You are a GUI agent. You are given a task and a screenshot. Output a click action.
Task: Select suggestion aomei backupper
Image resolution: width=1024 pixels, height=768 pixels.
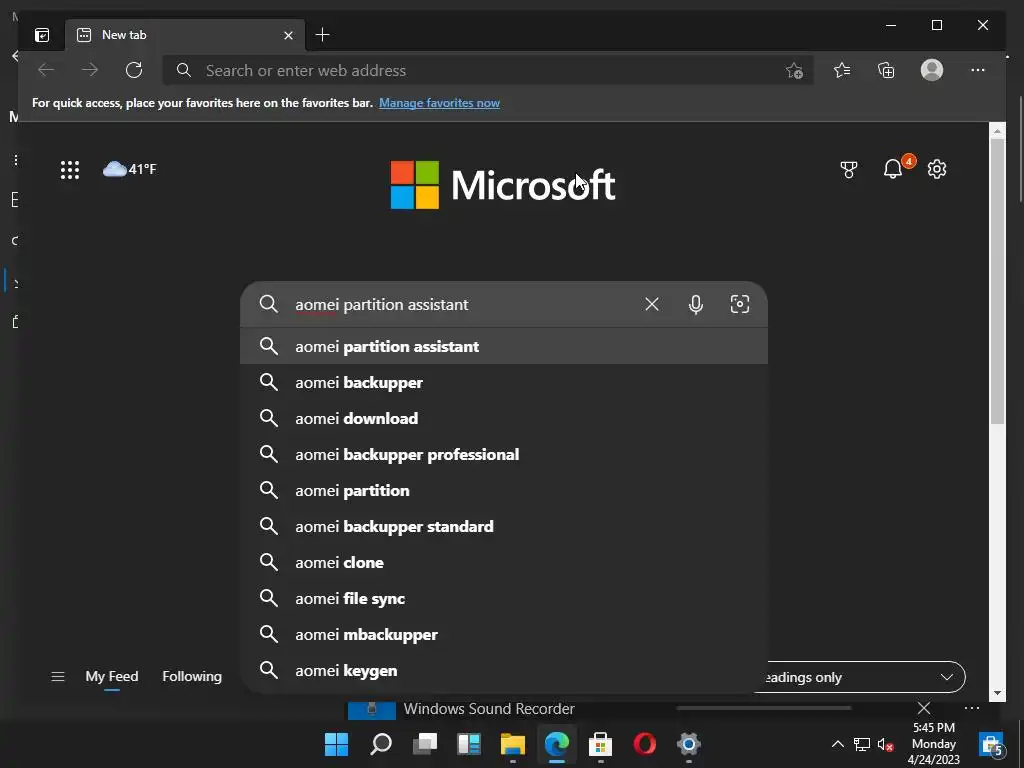pyautogui.click(x=504, y=382)
